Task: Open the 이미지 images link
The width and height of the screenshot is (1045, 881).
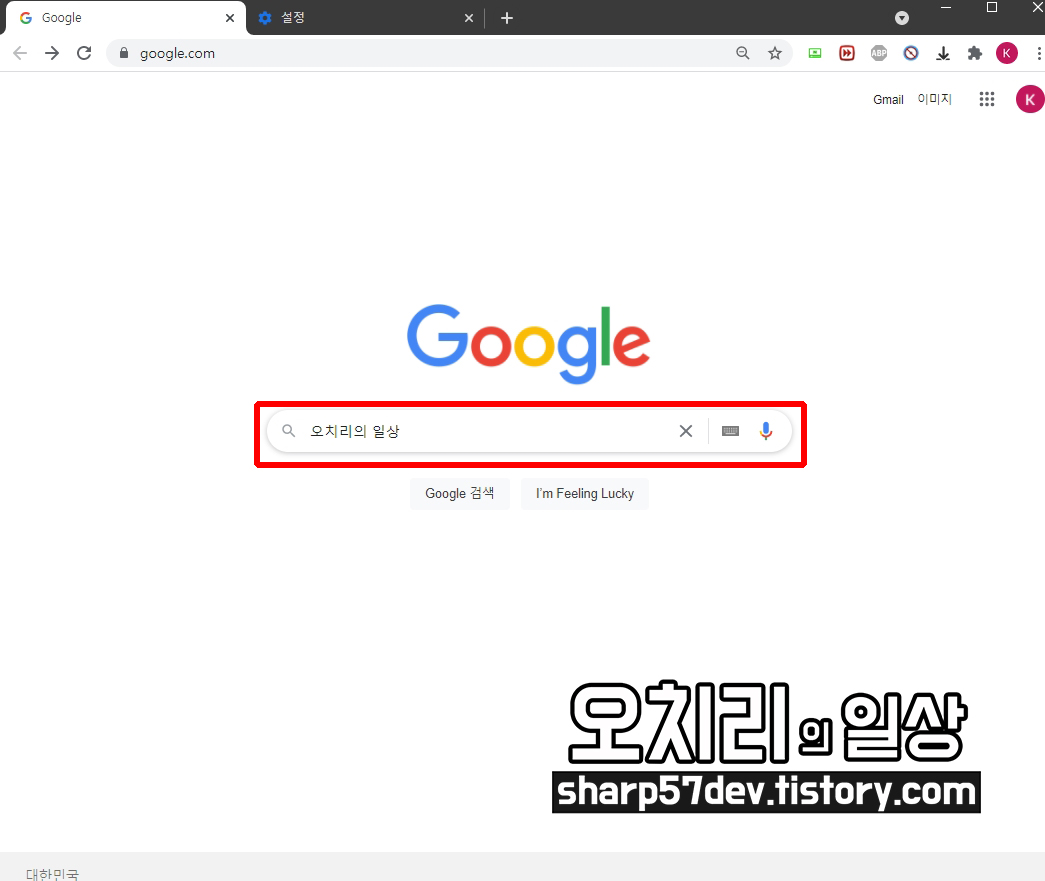Action: [934, 99]
